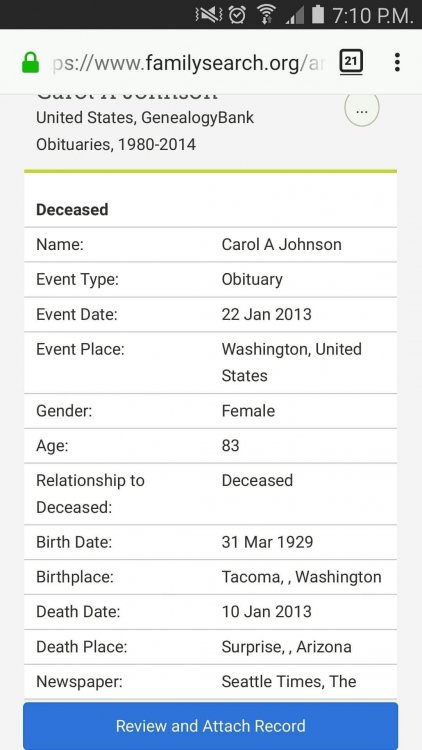
Task: Tap the alarm clock status icon
Action: click(237, 14)
